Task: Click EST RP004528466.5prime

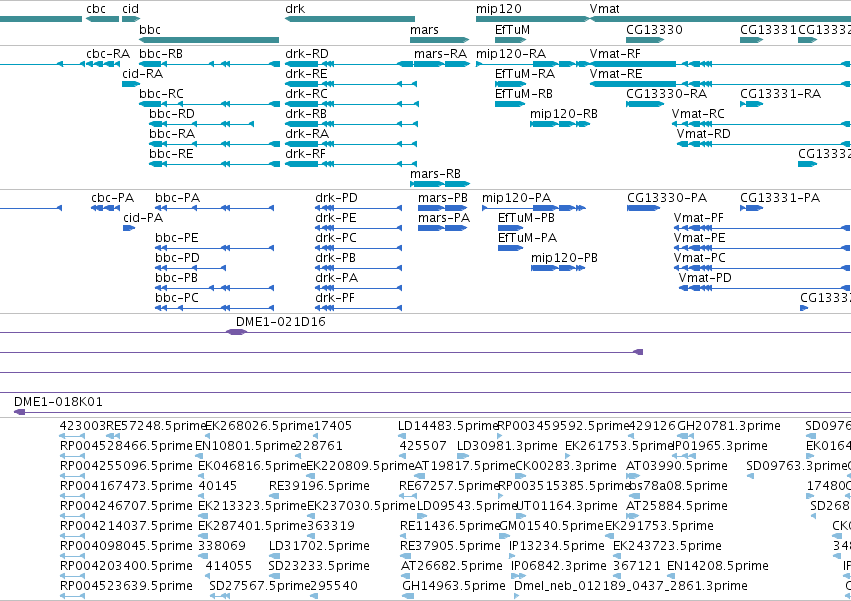Action: (126, 446)
